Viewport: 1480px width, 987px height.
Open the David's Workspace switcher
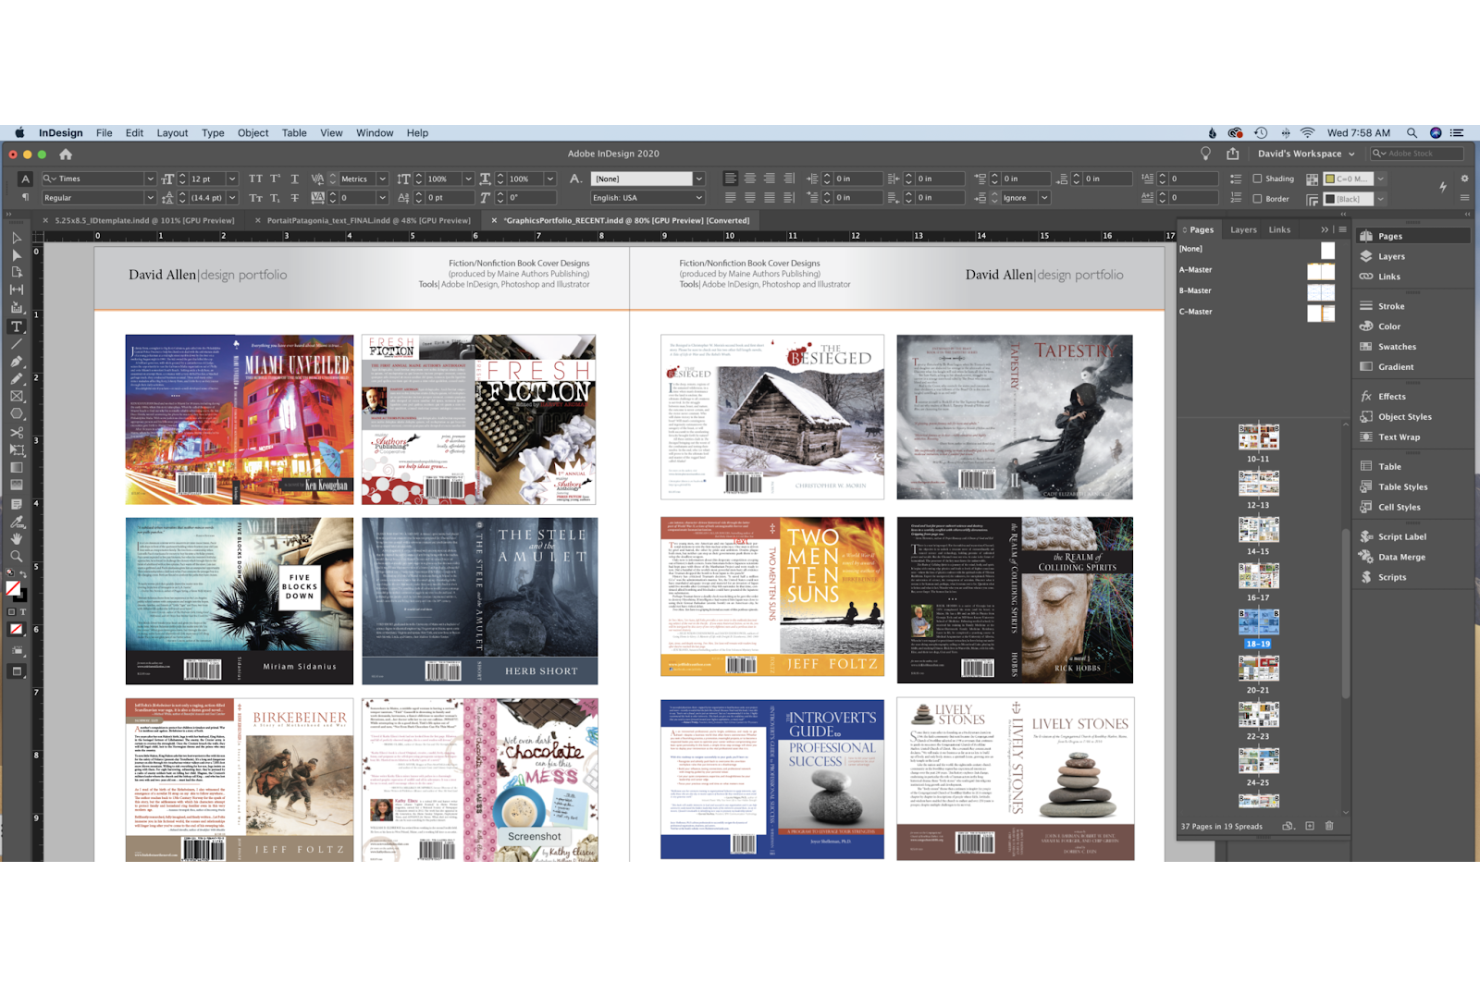[x=1305, y=154]
